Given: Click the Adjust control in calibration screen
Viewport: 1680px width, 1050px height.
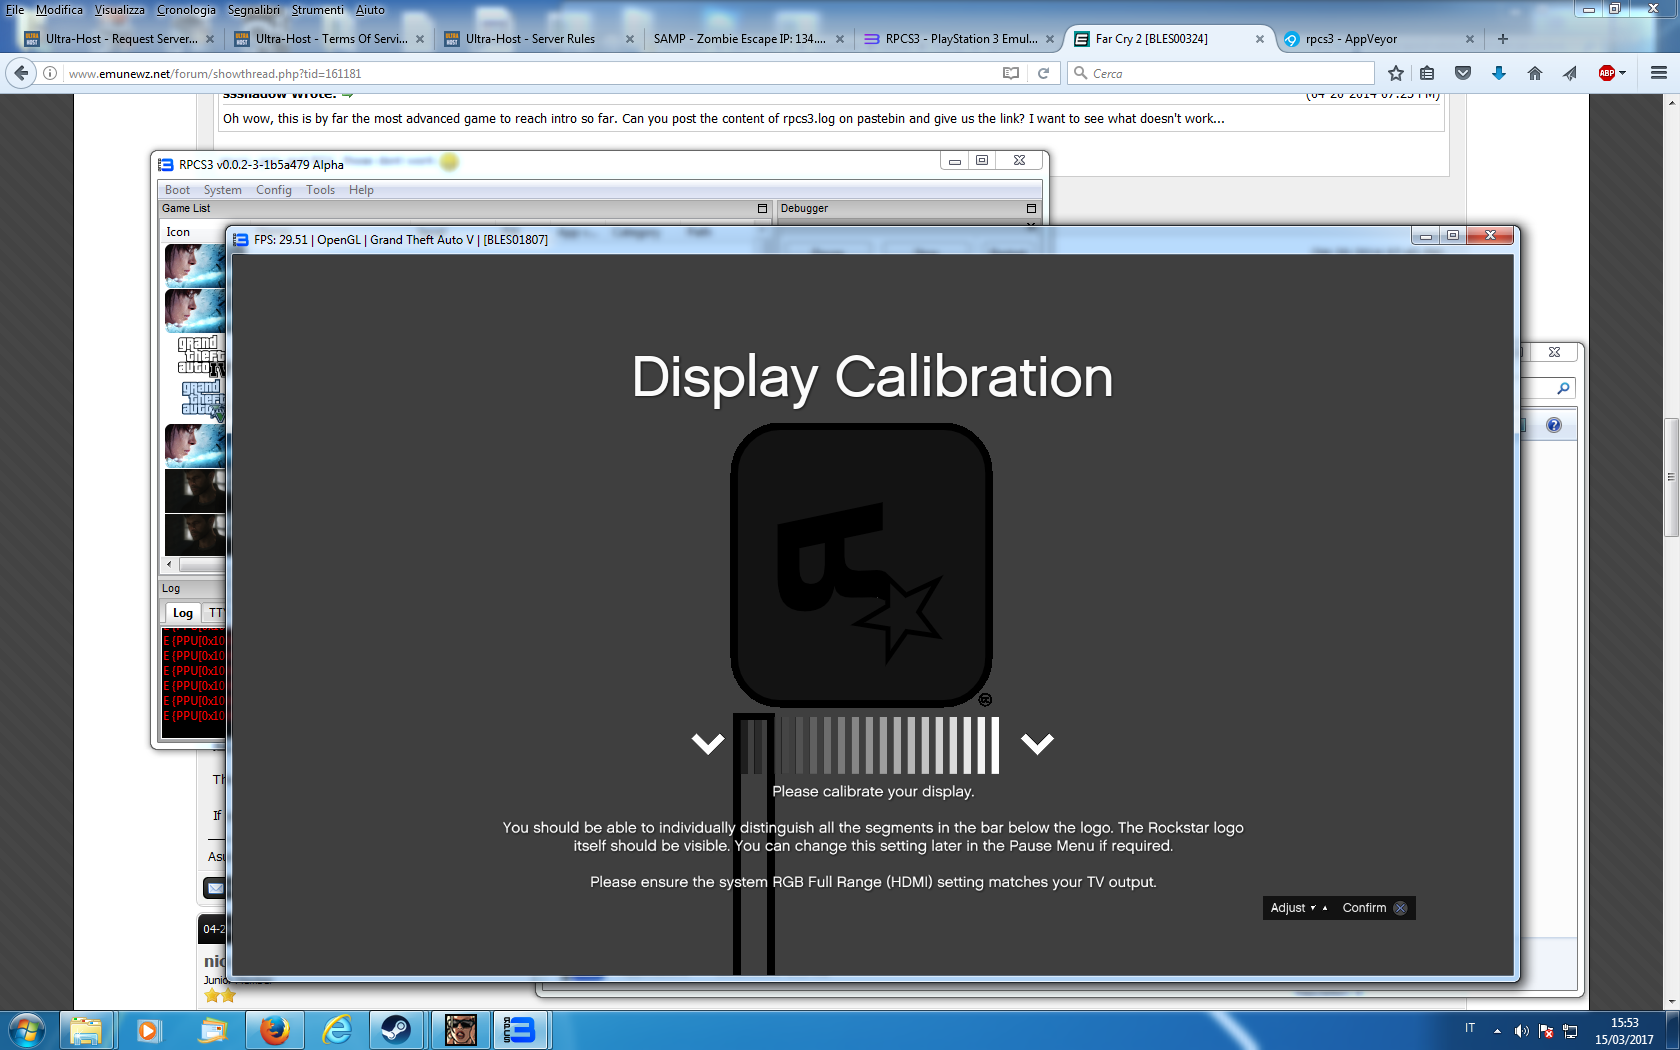Looking at the screenshot, I should (x=1298, y=908).
